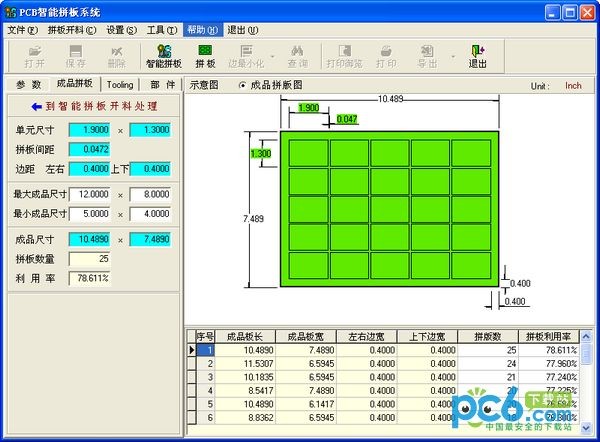Select the 成品拼版图 radio button
The image size is (600, 442).
point(242,85)
